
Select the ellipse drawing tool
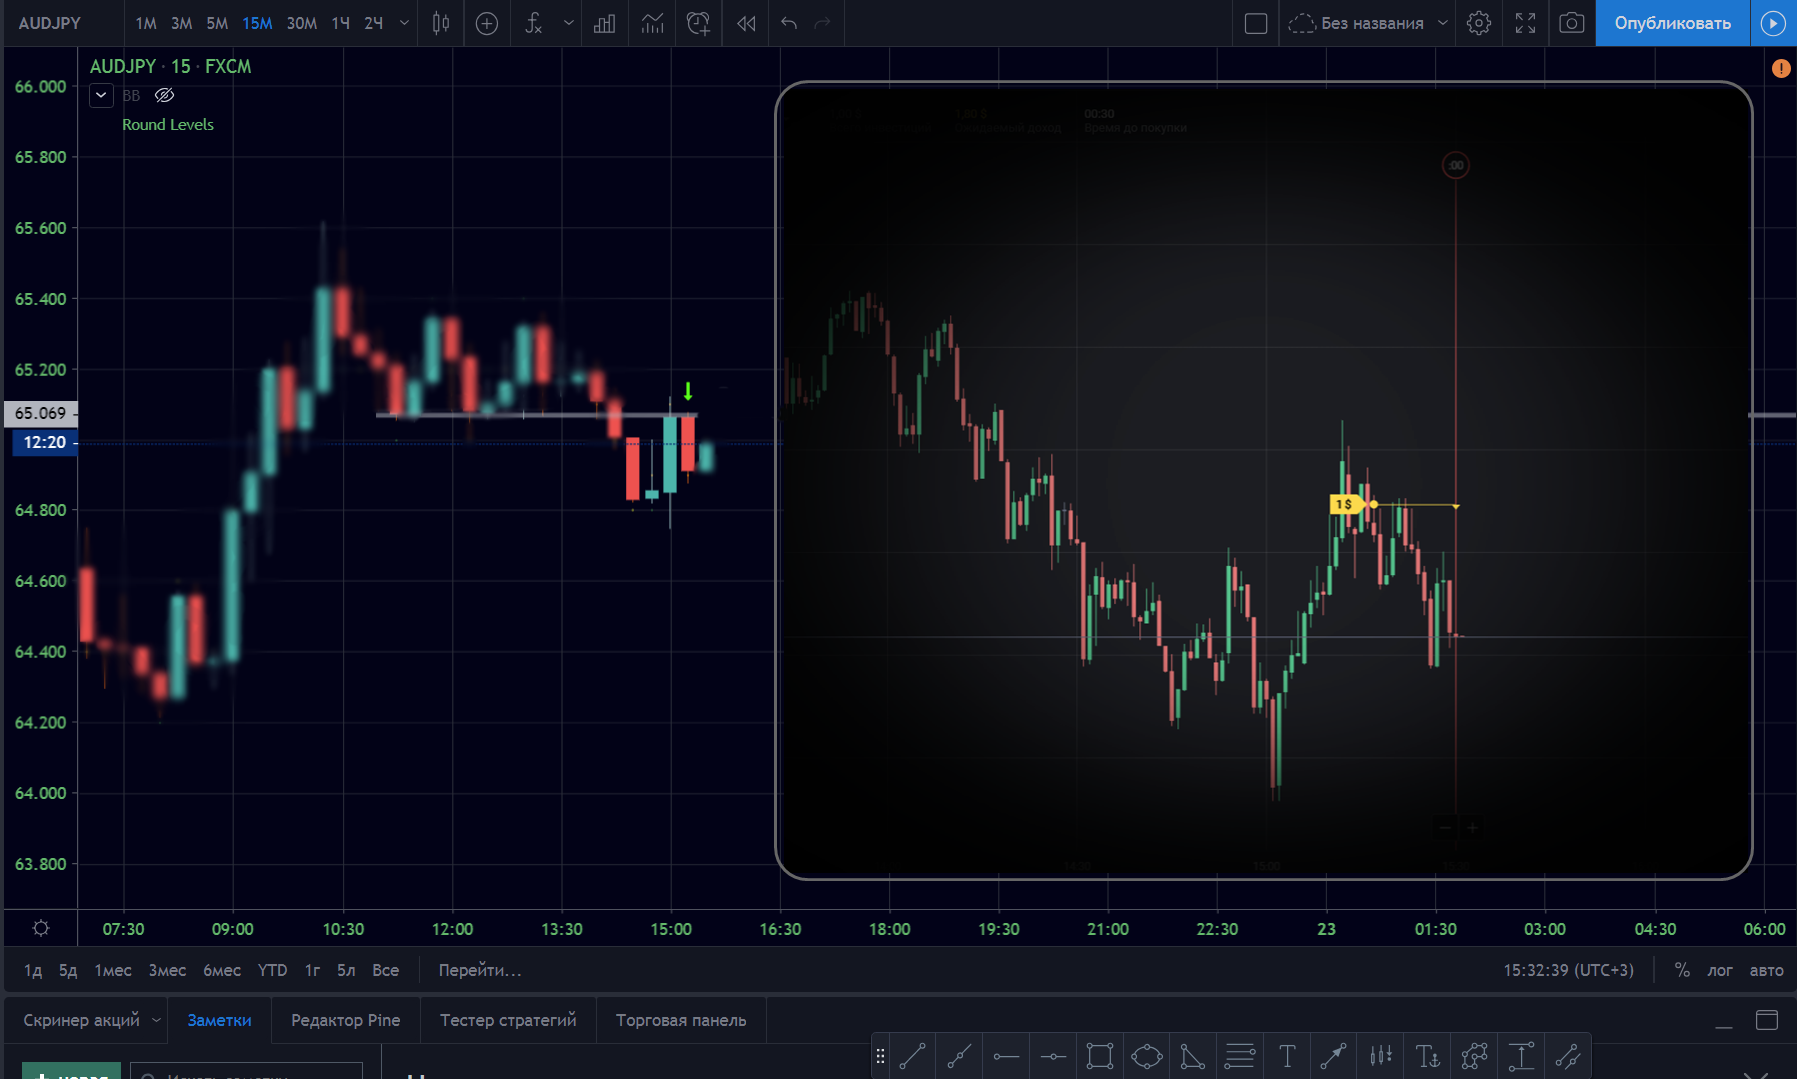1147,1056
